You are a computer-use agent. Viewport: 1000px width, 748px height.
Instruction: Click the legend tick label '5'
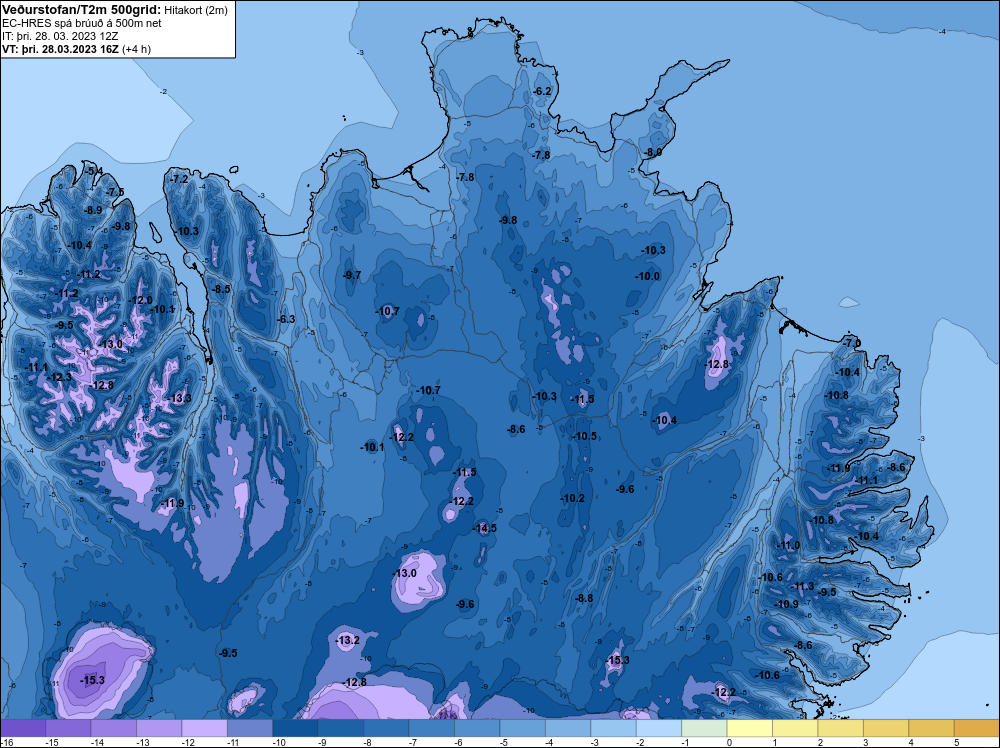click(957, 742)
